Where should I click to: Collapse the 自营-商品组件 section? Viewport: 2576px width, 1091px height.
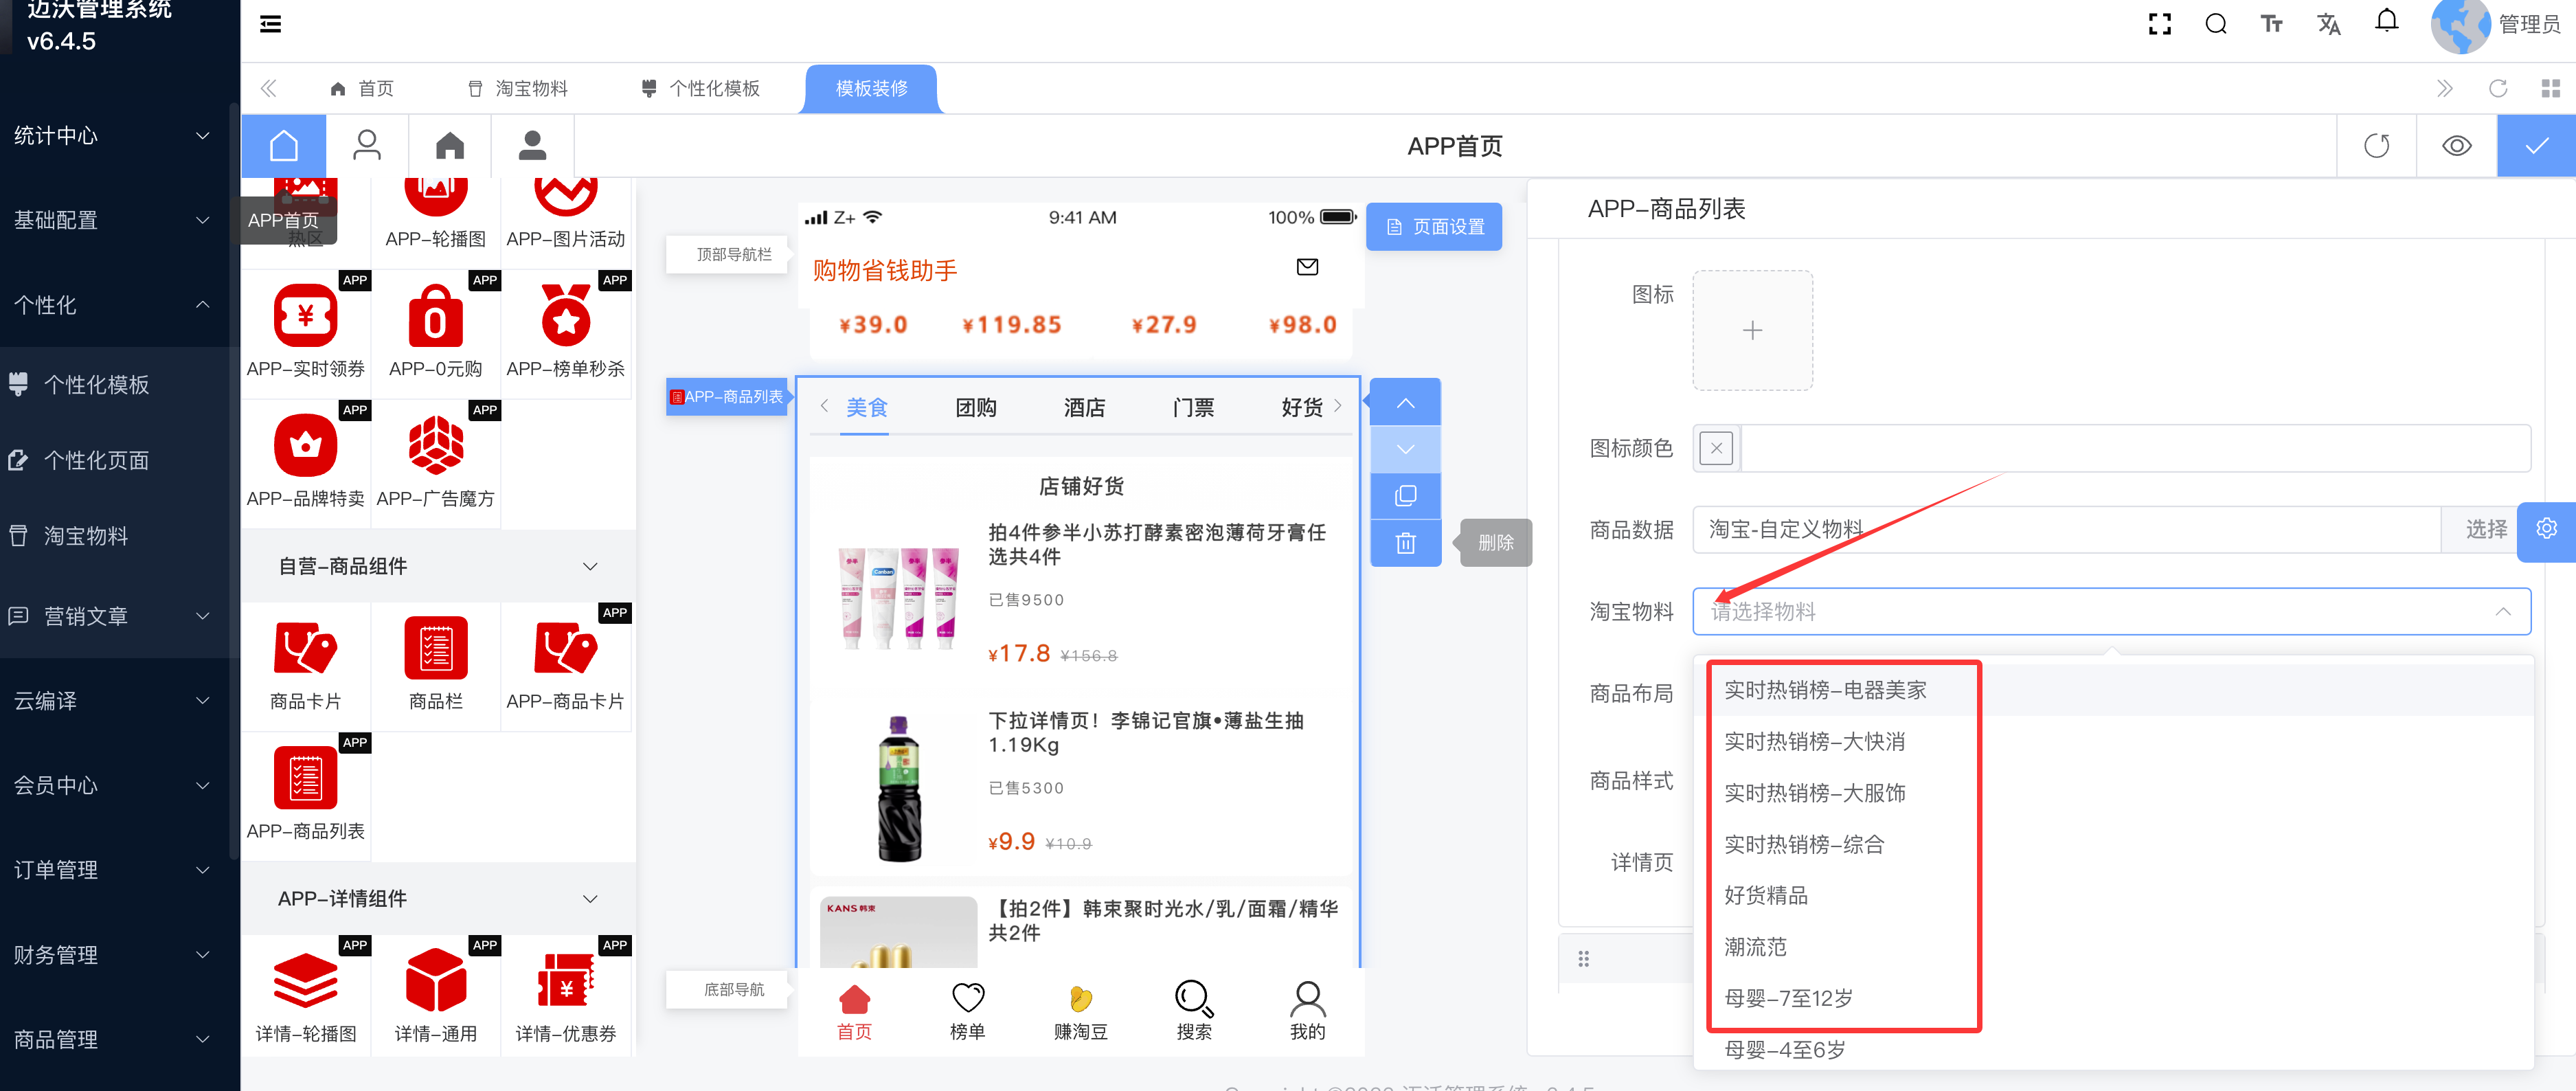click(x=590, y=566)
